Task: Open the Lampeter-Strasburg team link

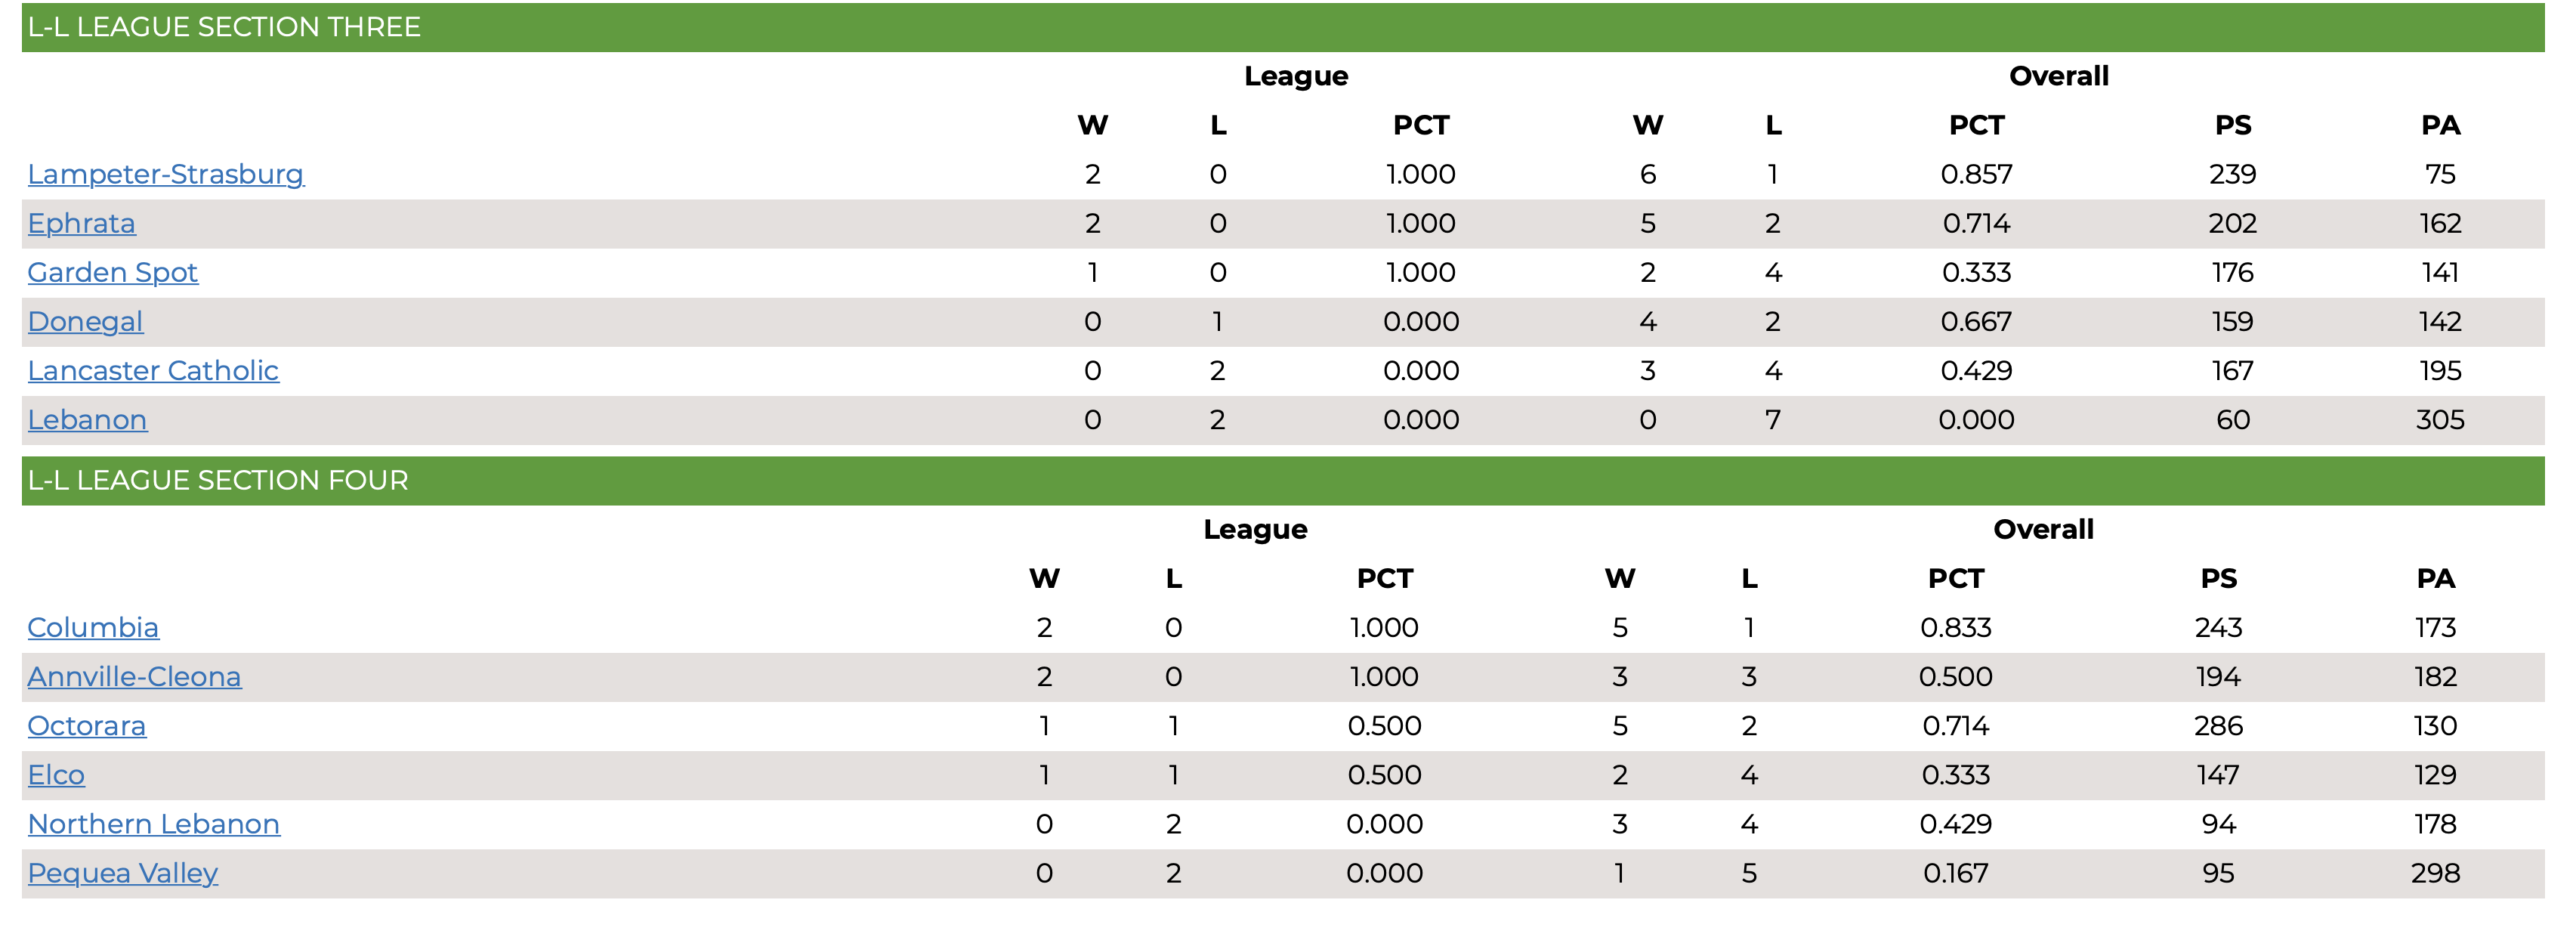Action: click(166, 175)
